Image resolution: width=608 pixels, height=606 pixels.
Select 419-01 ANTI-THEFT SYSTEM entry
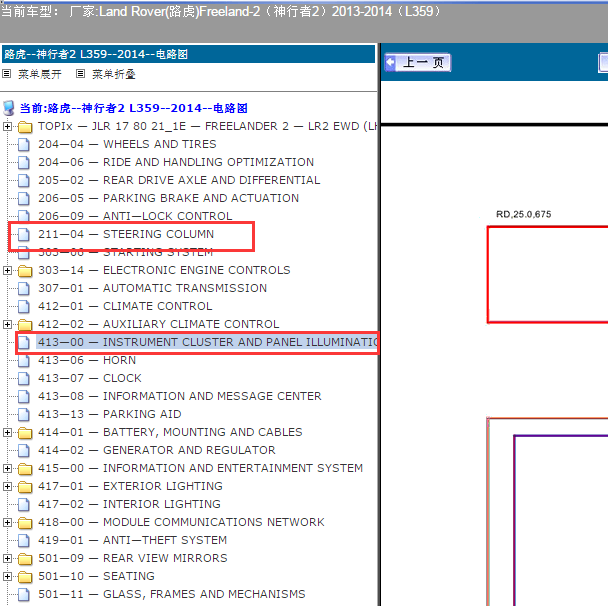tap(133, 540)
